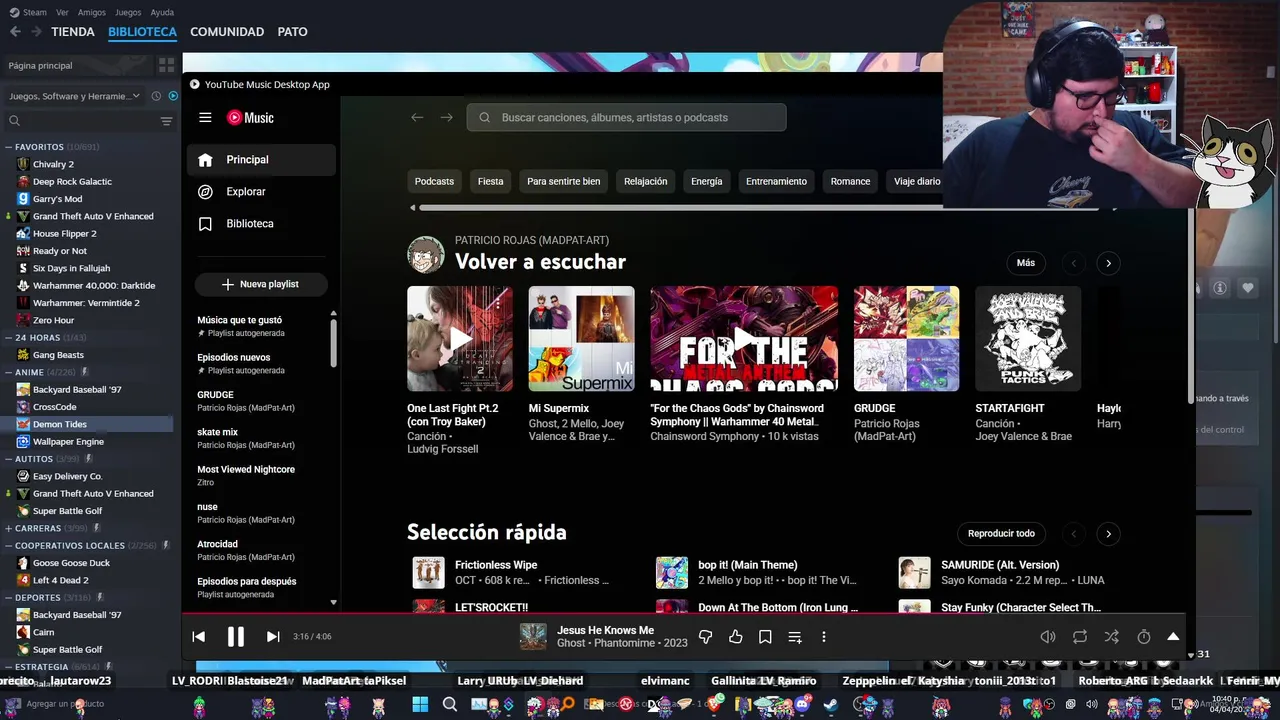This screenshot has width=1280, height=720.
Task: Skip to previous track
Action: [198, 636]
